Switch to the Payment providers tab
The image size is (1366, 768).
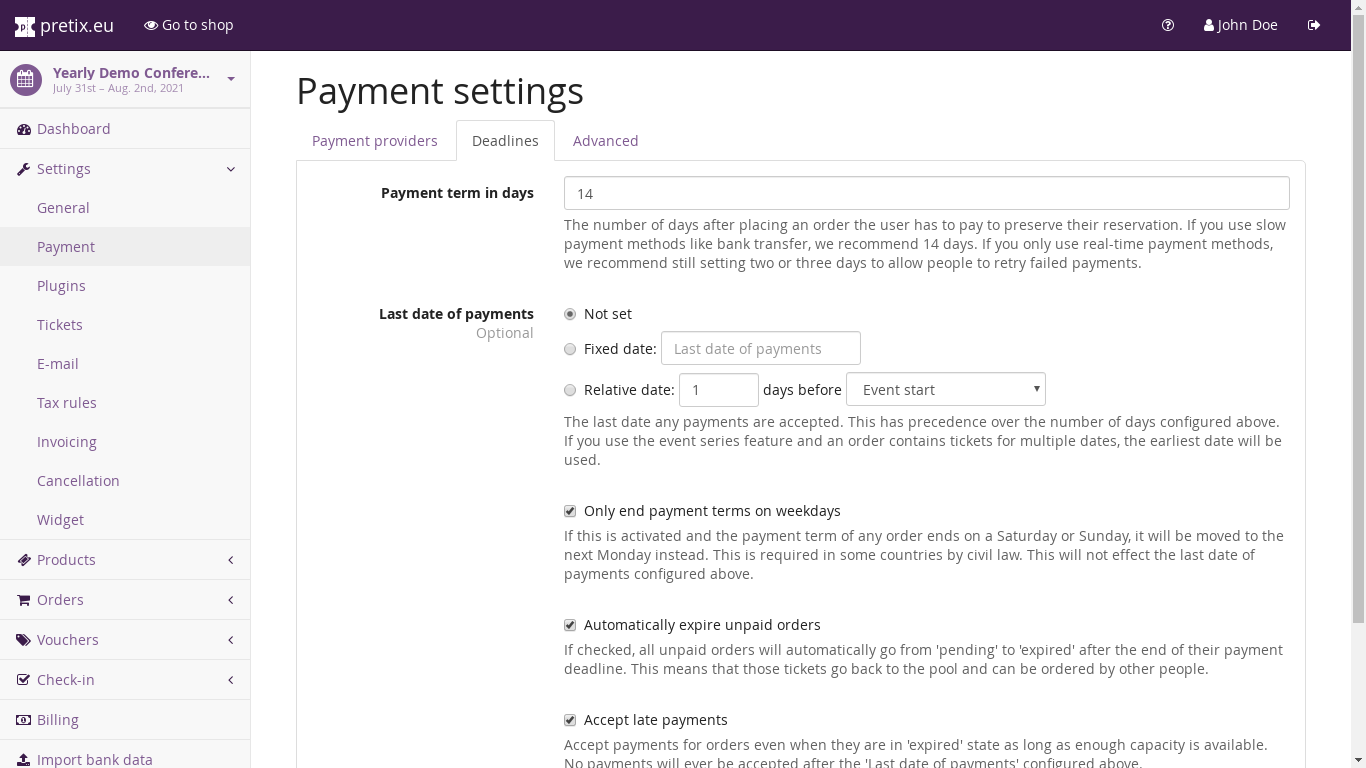click(x=374, y=141)
